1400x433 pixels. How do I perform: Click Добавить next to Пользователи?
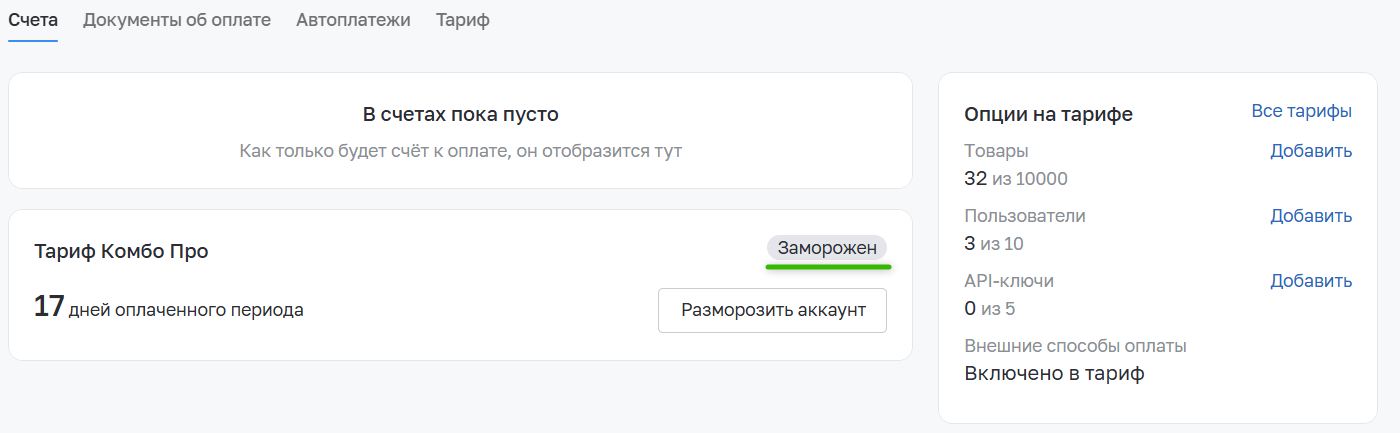1311,216
